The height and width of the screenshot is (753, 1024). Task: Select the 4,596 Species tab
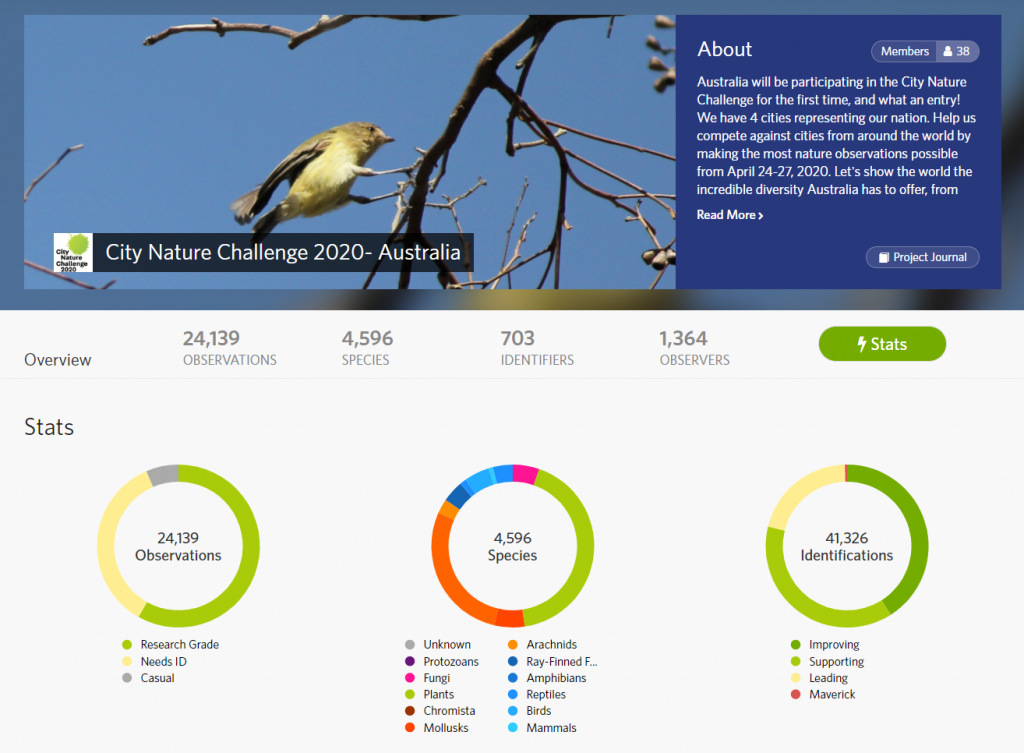point(367,348)
